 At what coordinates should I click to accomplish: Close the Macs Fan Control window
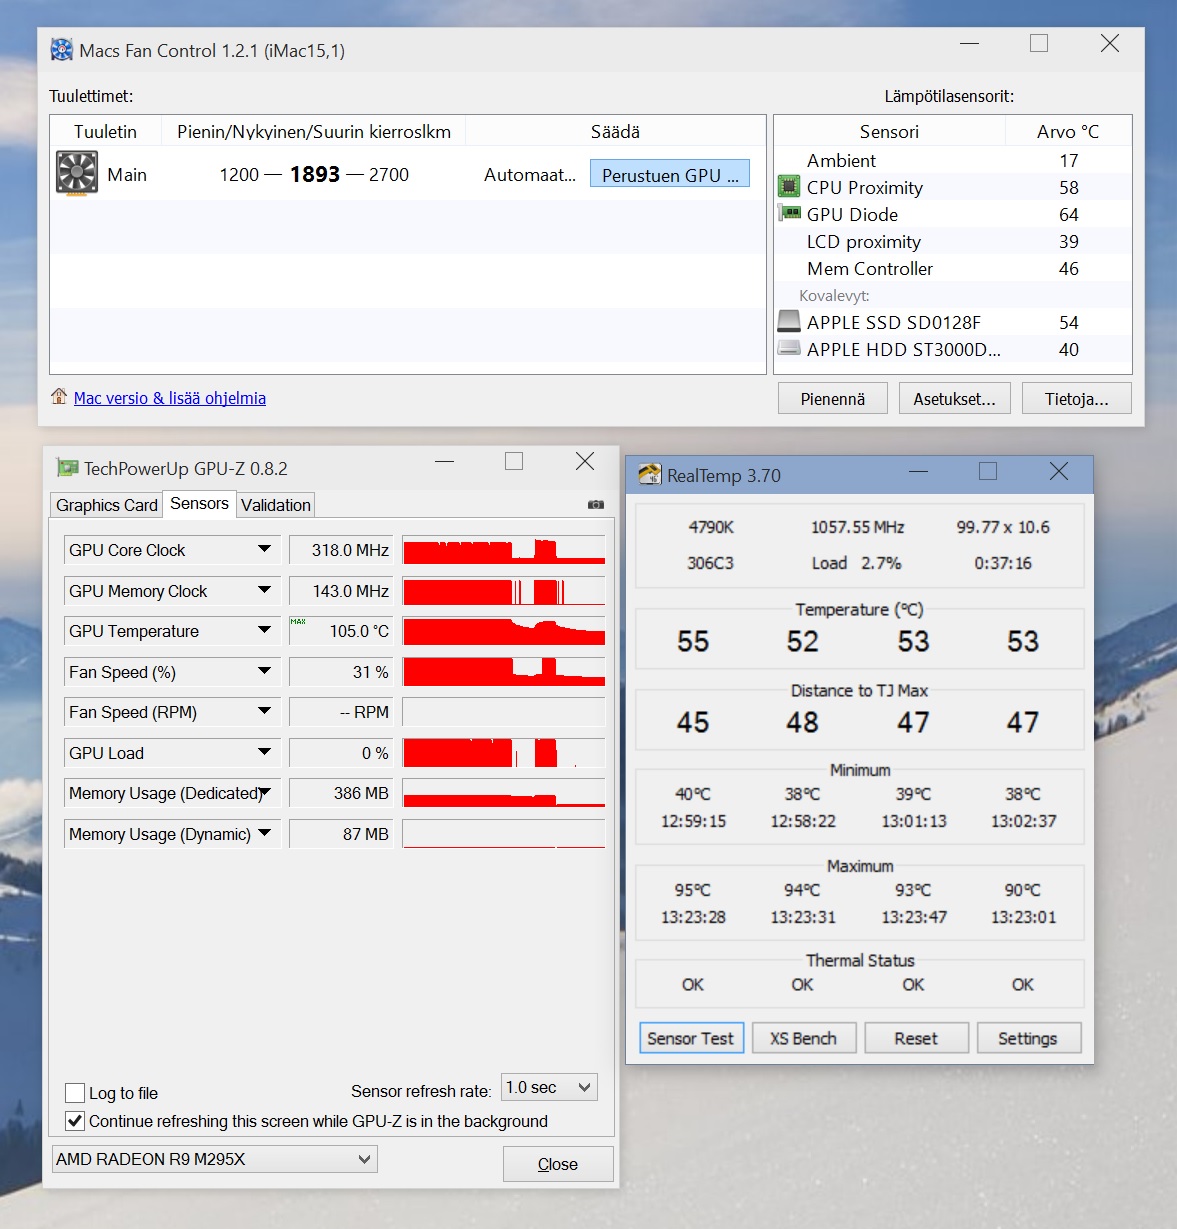1110,43
